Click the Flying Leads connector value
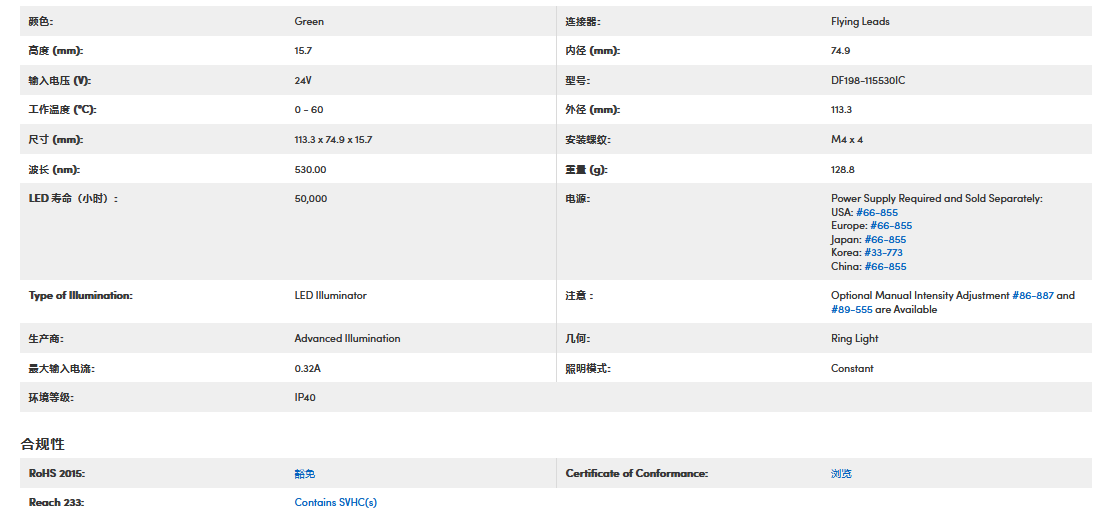This screenshot has height=532, width=1107. tap(860, 22)
